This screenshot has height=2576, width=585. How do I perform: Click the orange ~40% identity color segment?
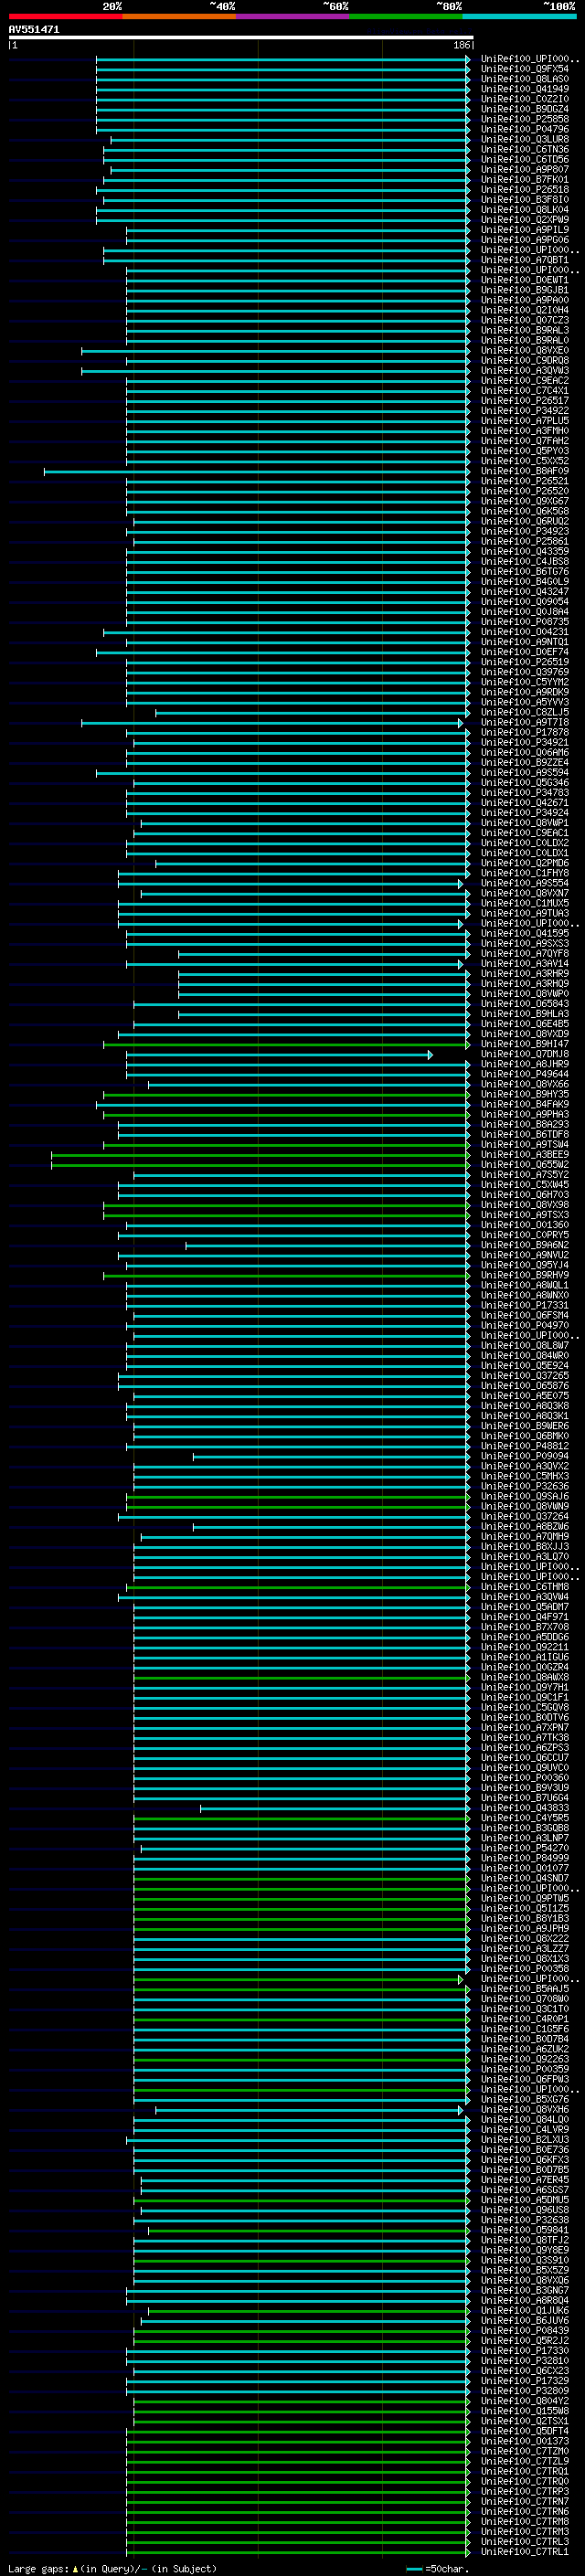[179, 16]
